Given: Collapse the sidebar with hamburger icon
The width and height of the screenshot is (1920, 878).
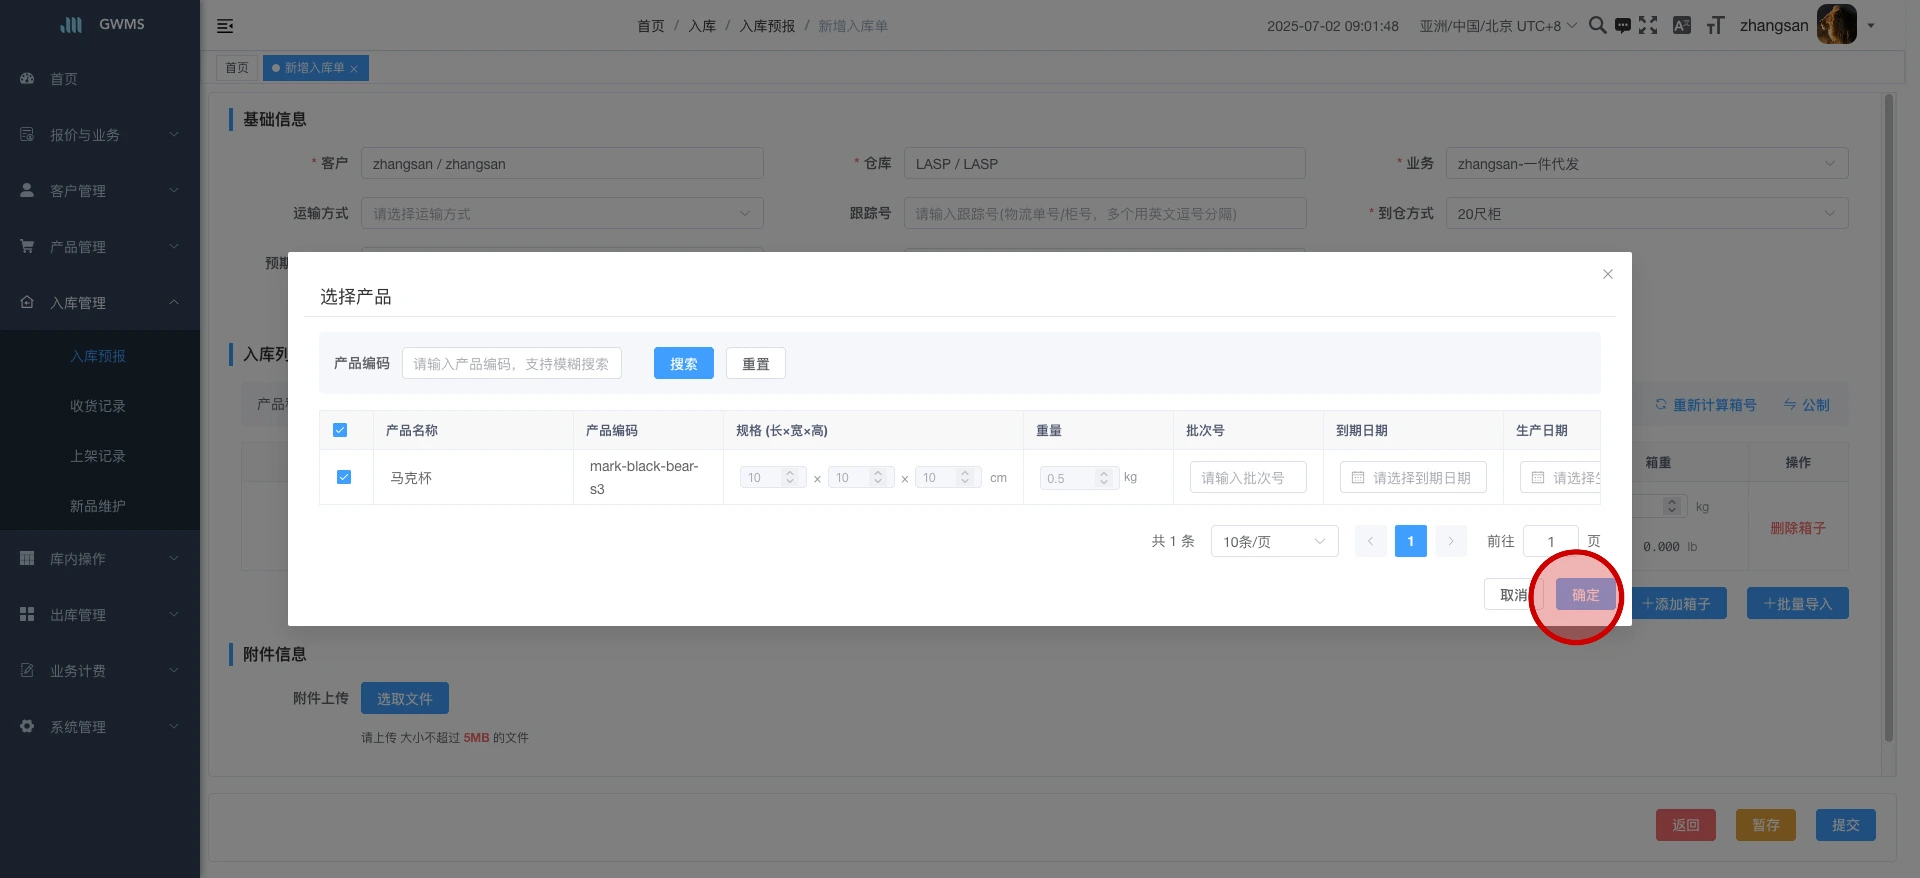Looking at the screenshot, I should [225, 26].
